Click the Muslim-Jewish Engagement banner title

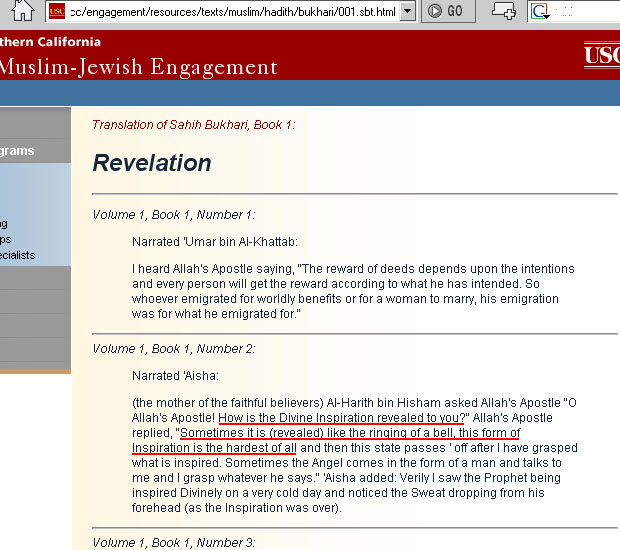138,66
